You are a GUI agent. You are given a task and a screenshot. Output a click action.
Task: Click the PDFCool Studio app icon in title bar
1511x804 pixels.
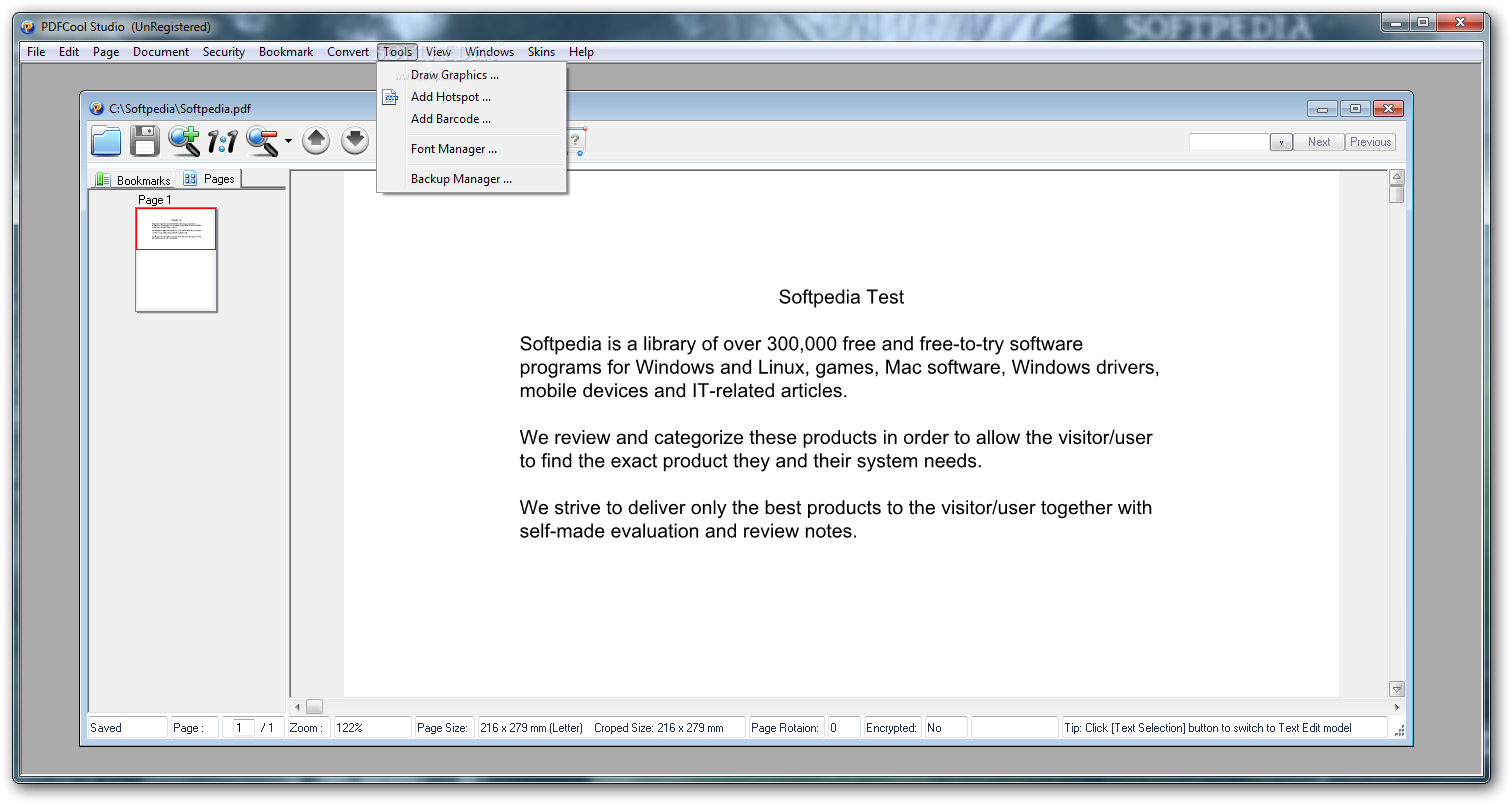click(x=30, y=27)
